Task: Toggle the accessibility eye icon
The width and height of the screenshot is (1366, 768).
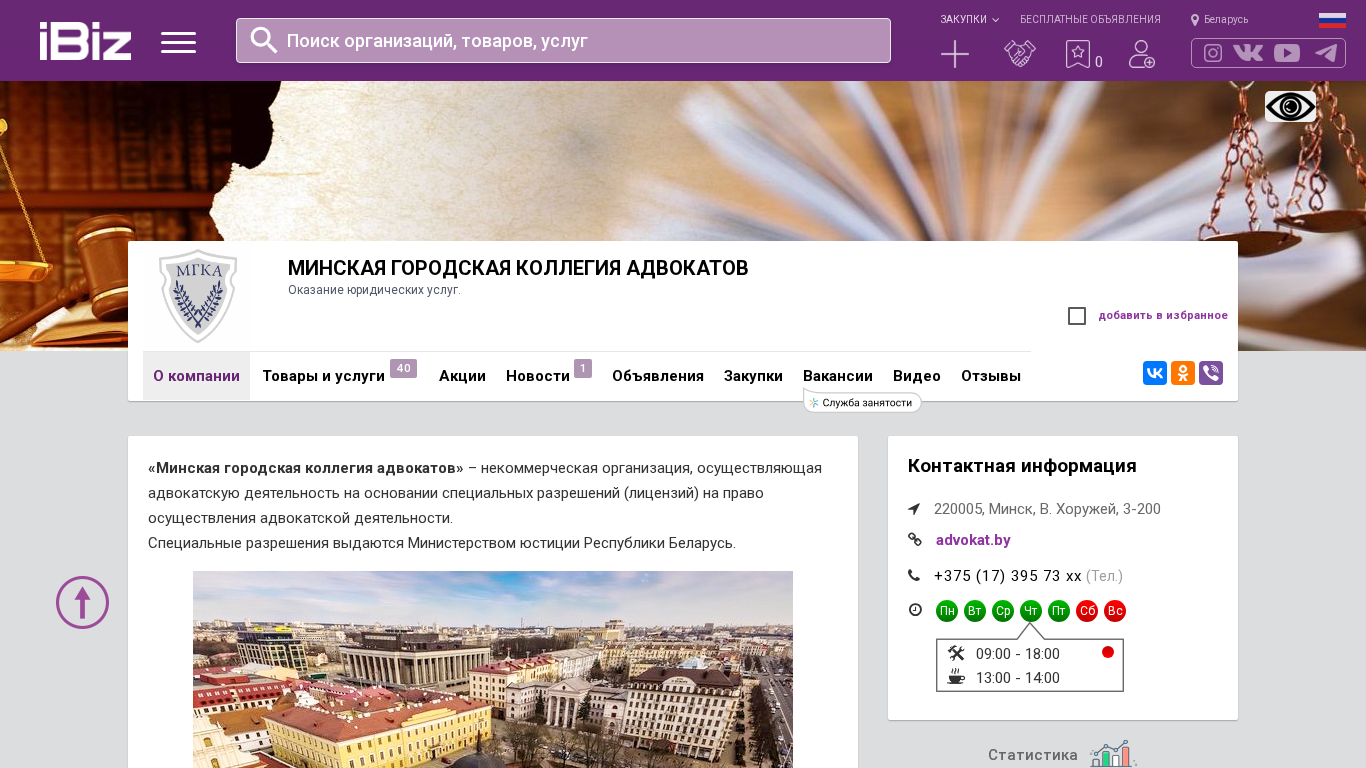Action: pos(1290,107)
